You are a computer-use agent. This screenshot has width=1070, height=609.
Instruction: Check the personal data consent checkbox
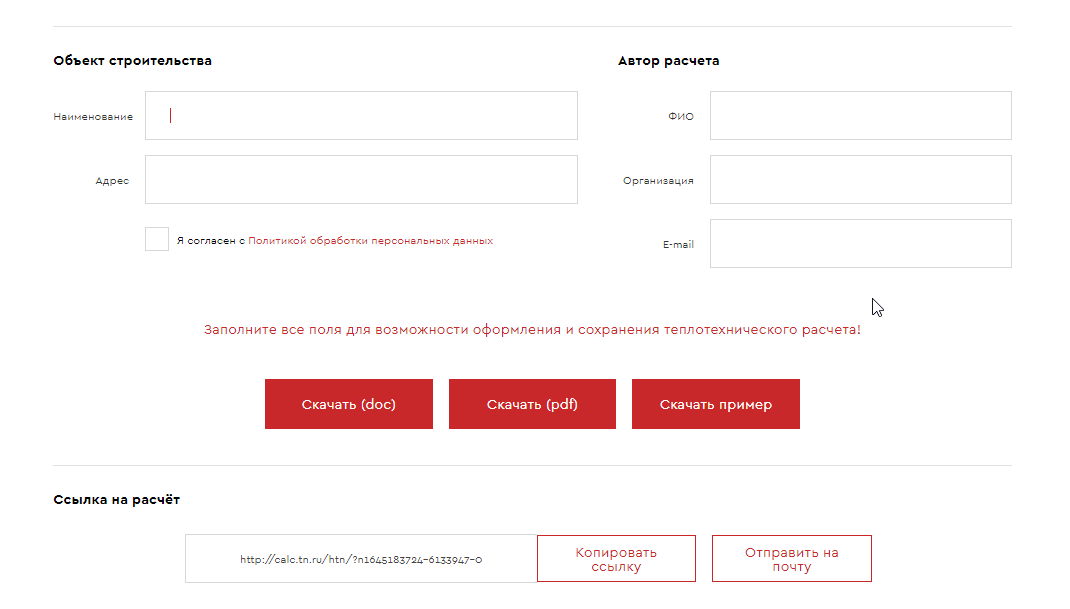(x=157, y=240)
